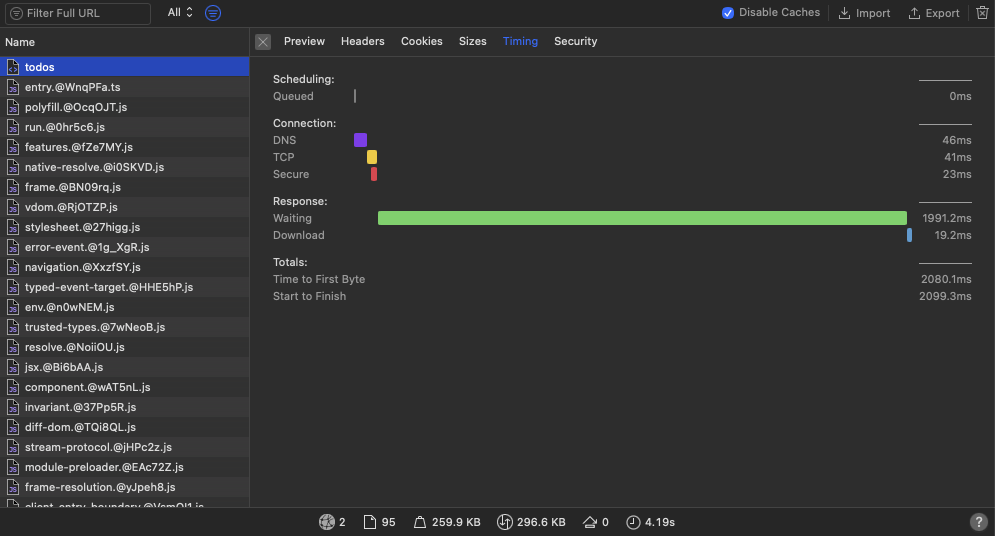Click the resource count document icon
Image resolution: width=995 pixels, height=536 pixels.
pyautogui.click(x=369, y=522)
